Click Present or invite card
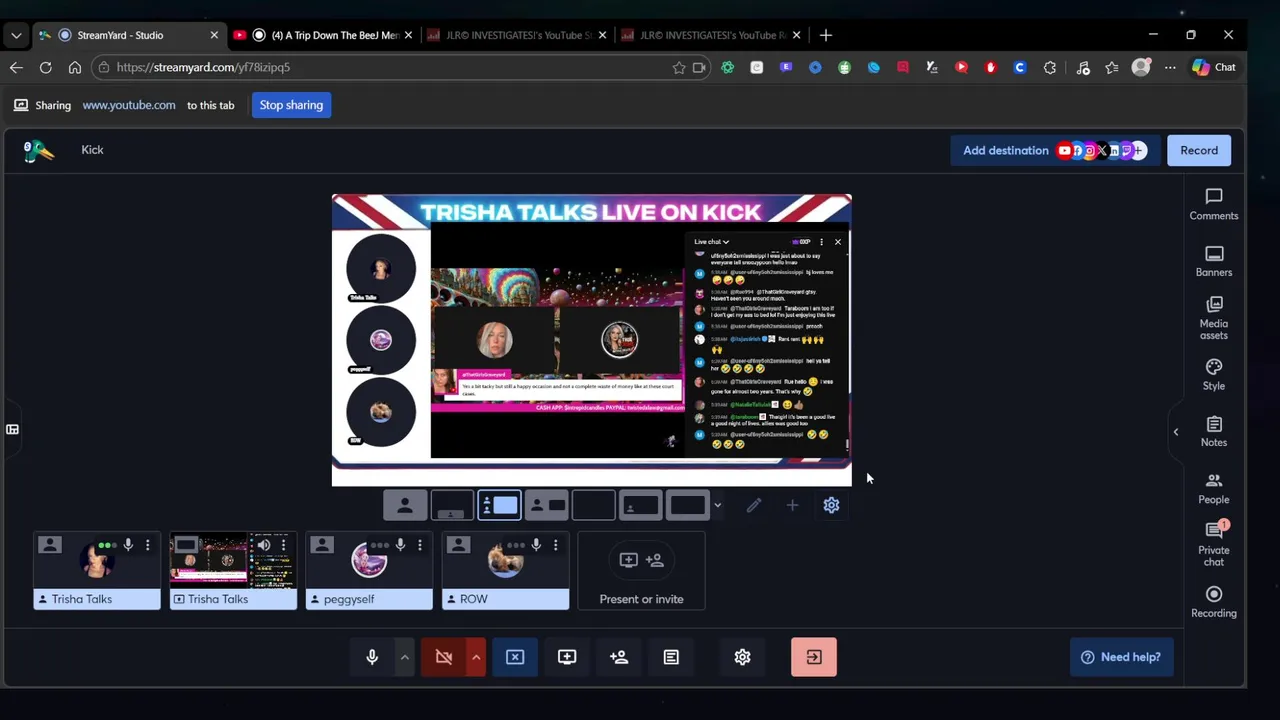The height and width of the screenshot is (720, 1280). [641, 571]
